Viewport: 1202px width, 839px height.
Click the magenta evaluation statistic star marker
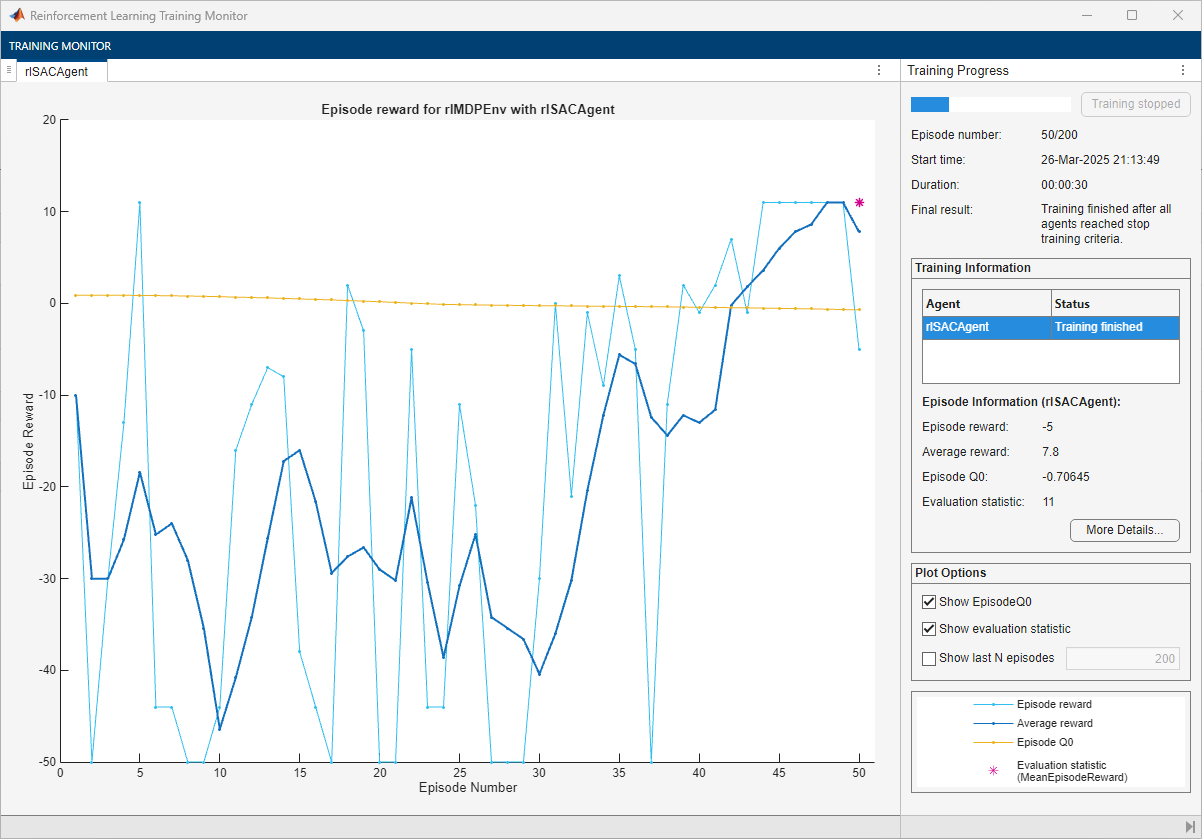(859, 203)
